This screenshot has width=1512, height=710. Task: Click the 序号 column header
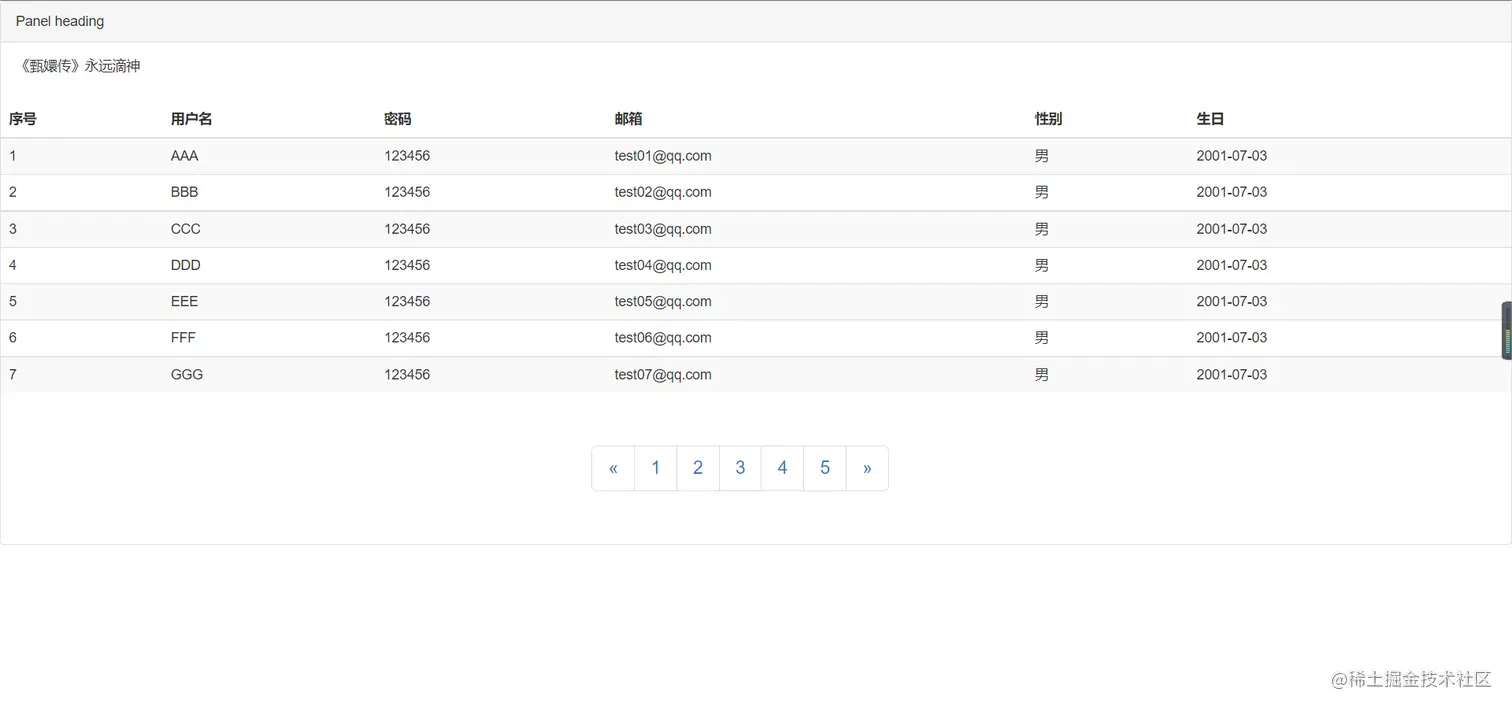[23, 119]
